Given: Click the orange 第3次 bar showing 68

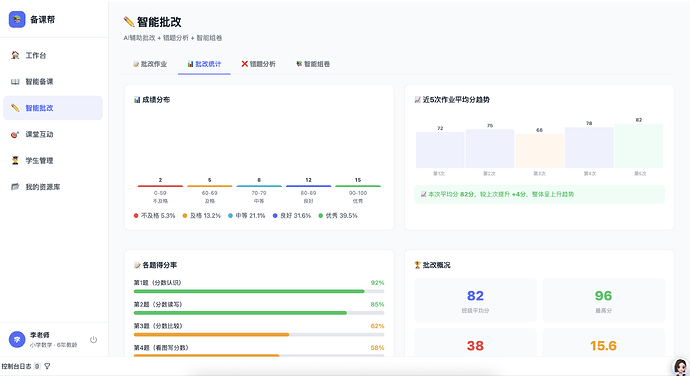Looking at the screenshot, I should coord(540,151).
